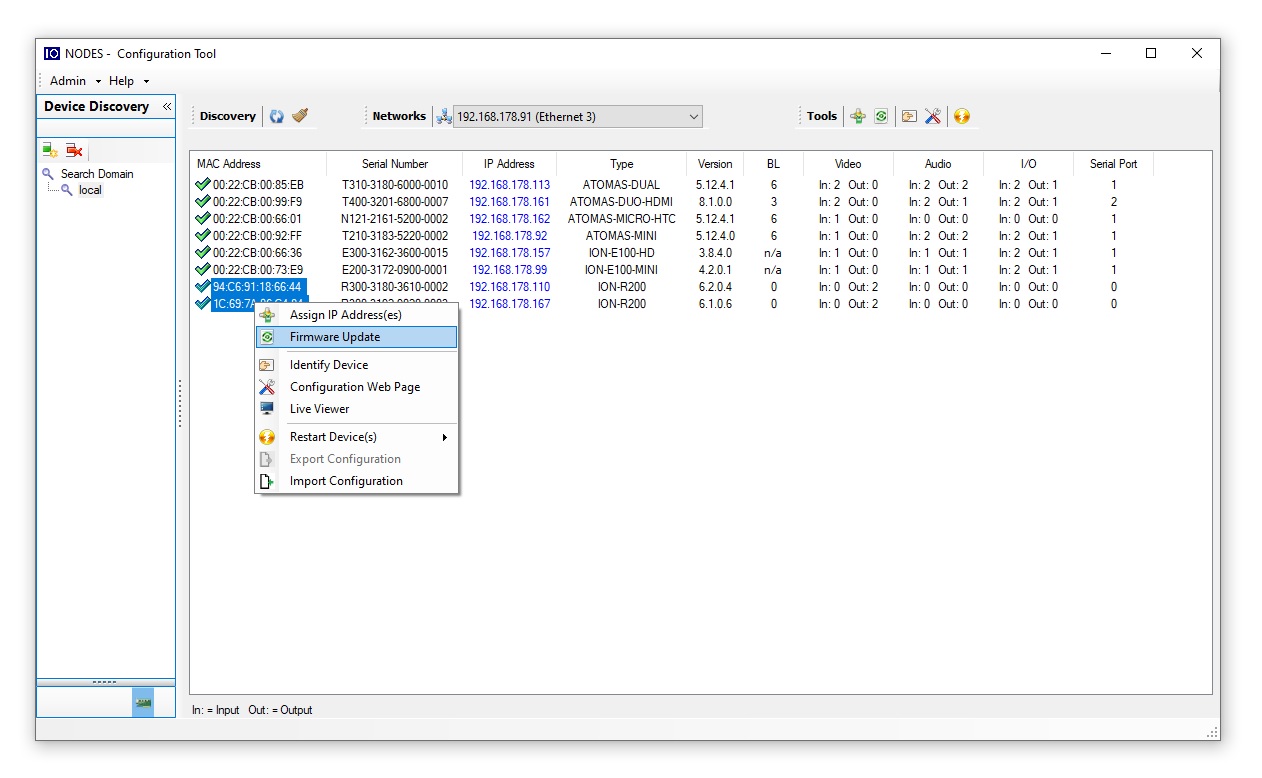
Task: Open IP address link 192.168.178.113
Action: click(509, 185)
